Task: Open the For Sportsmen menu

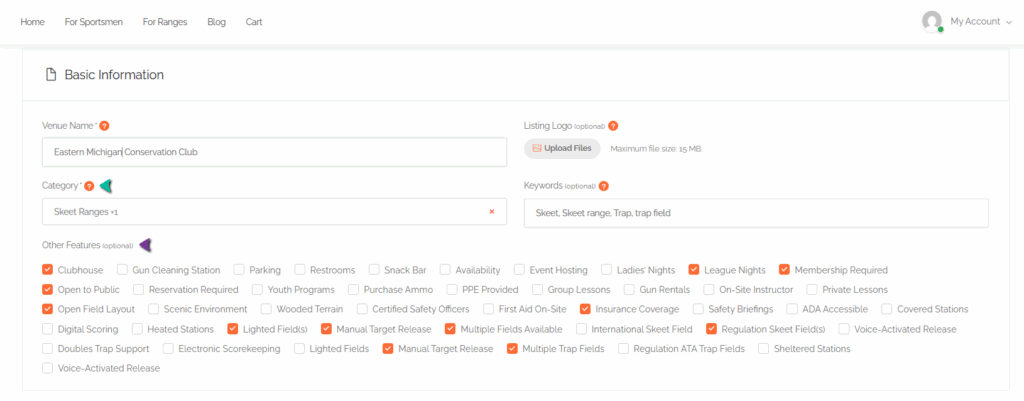Action: (93, 21)
